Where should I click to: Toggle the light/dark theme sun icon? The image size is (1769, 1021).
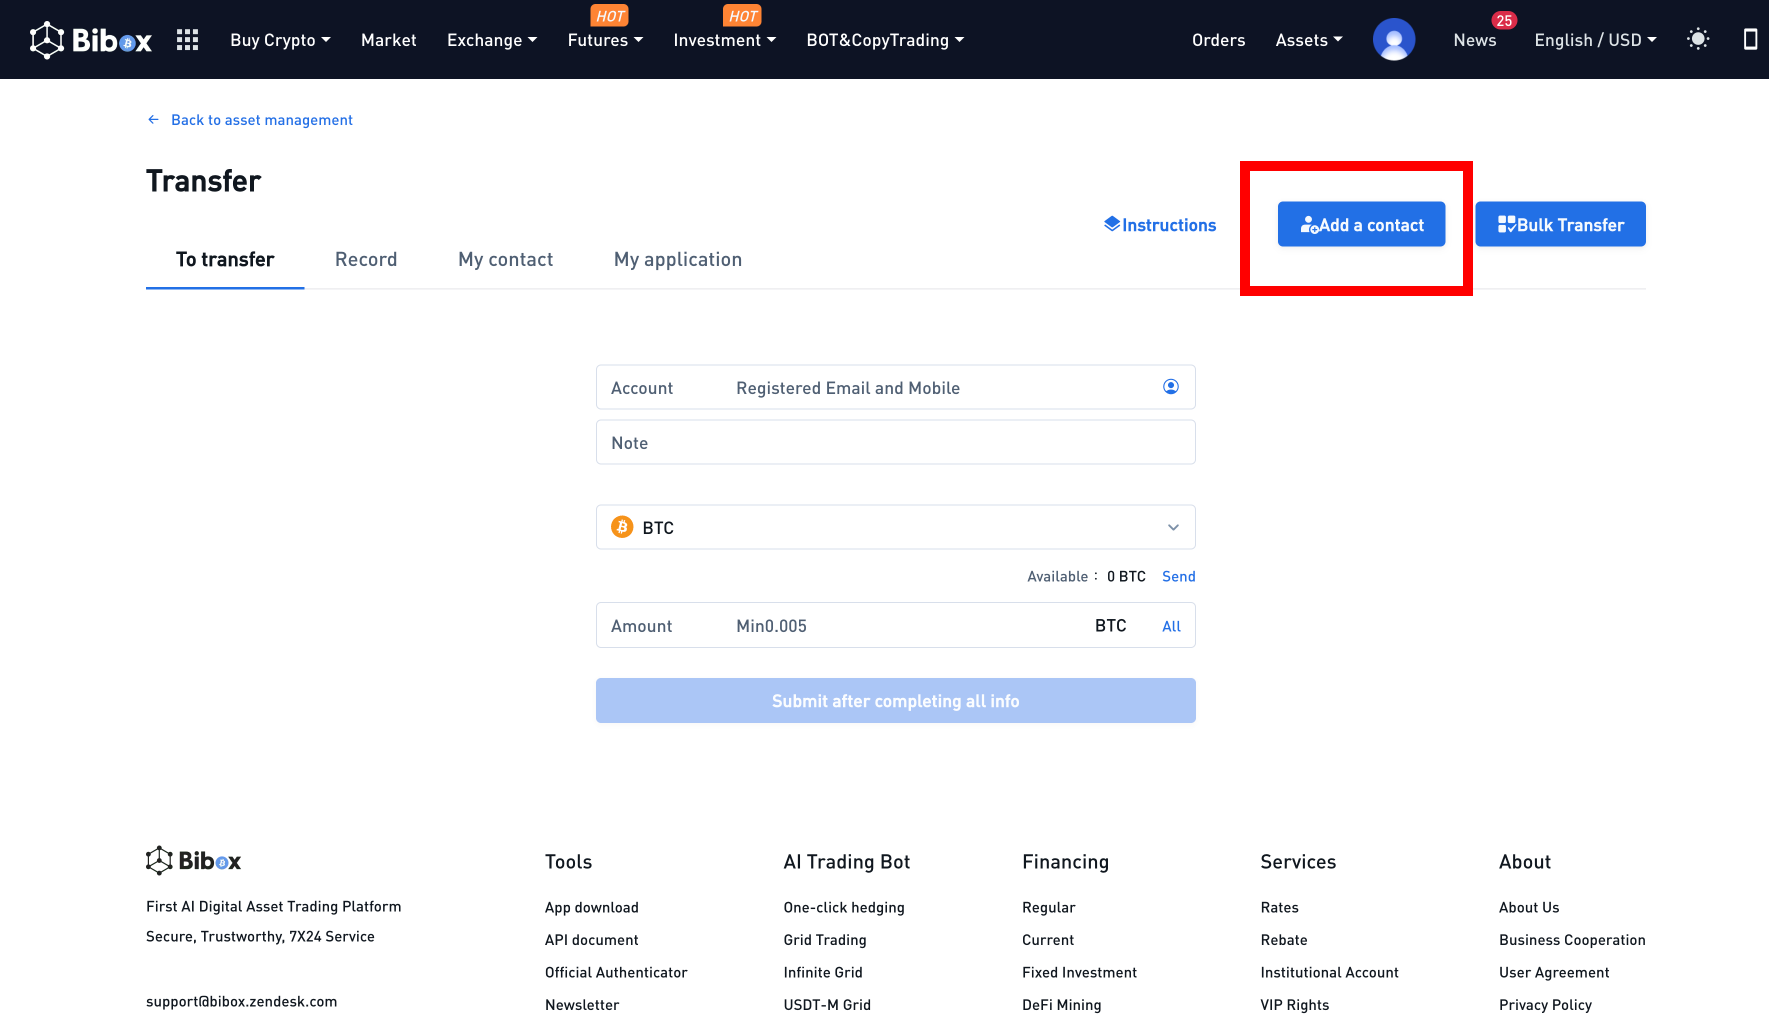click(1697, 40)
